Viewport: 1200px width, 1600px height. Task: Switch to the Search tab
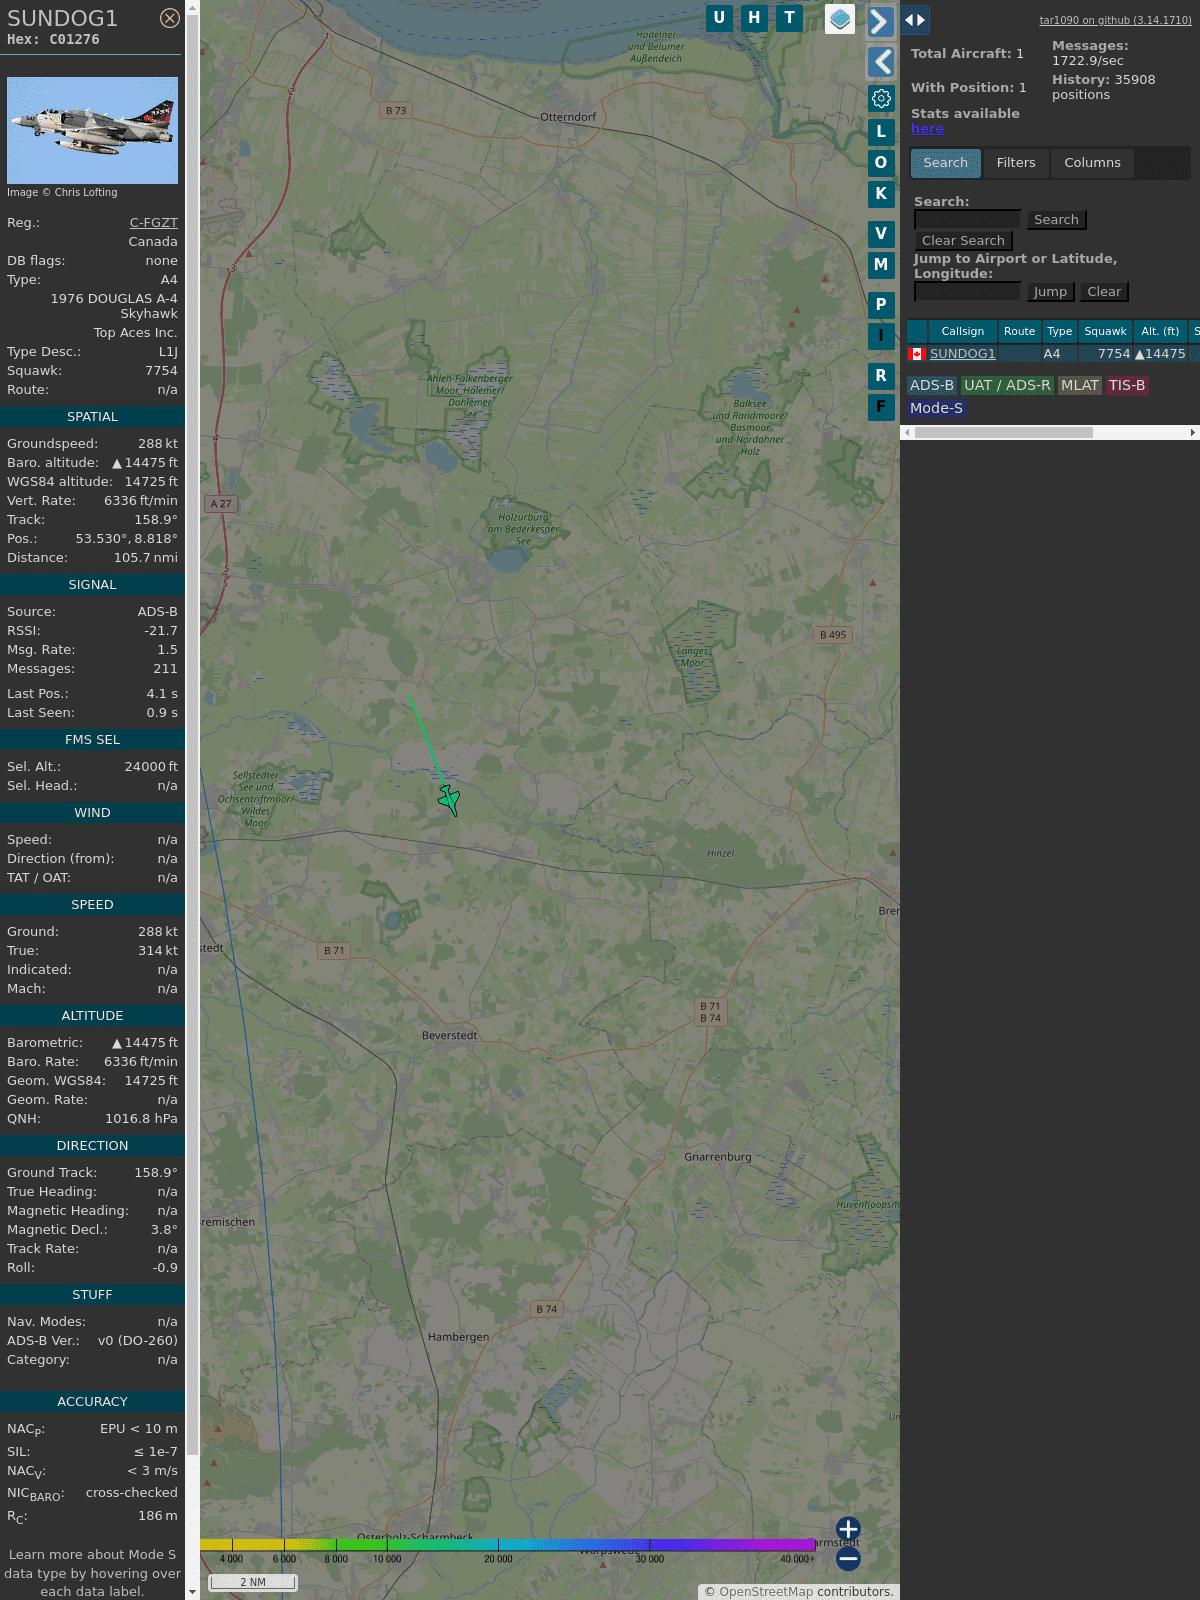click(945, 163)
